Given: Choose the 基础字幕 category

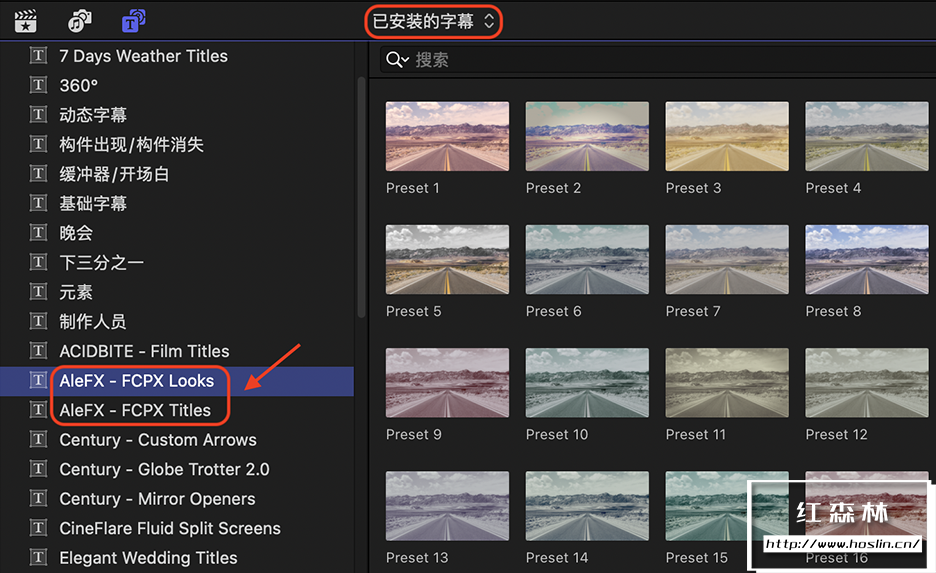Looking at the screenshot, I should click(93, 203).
